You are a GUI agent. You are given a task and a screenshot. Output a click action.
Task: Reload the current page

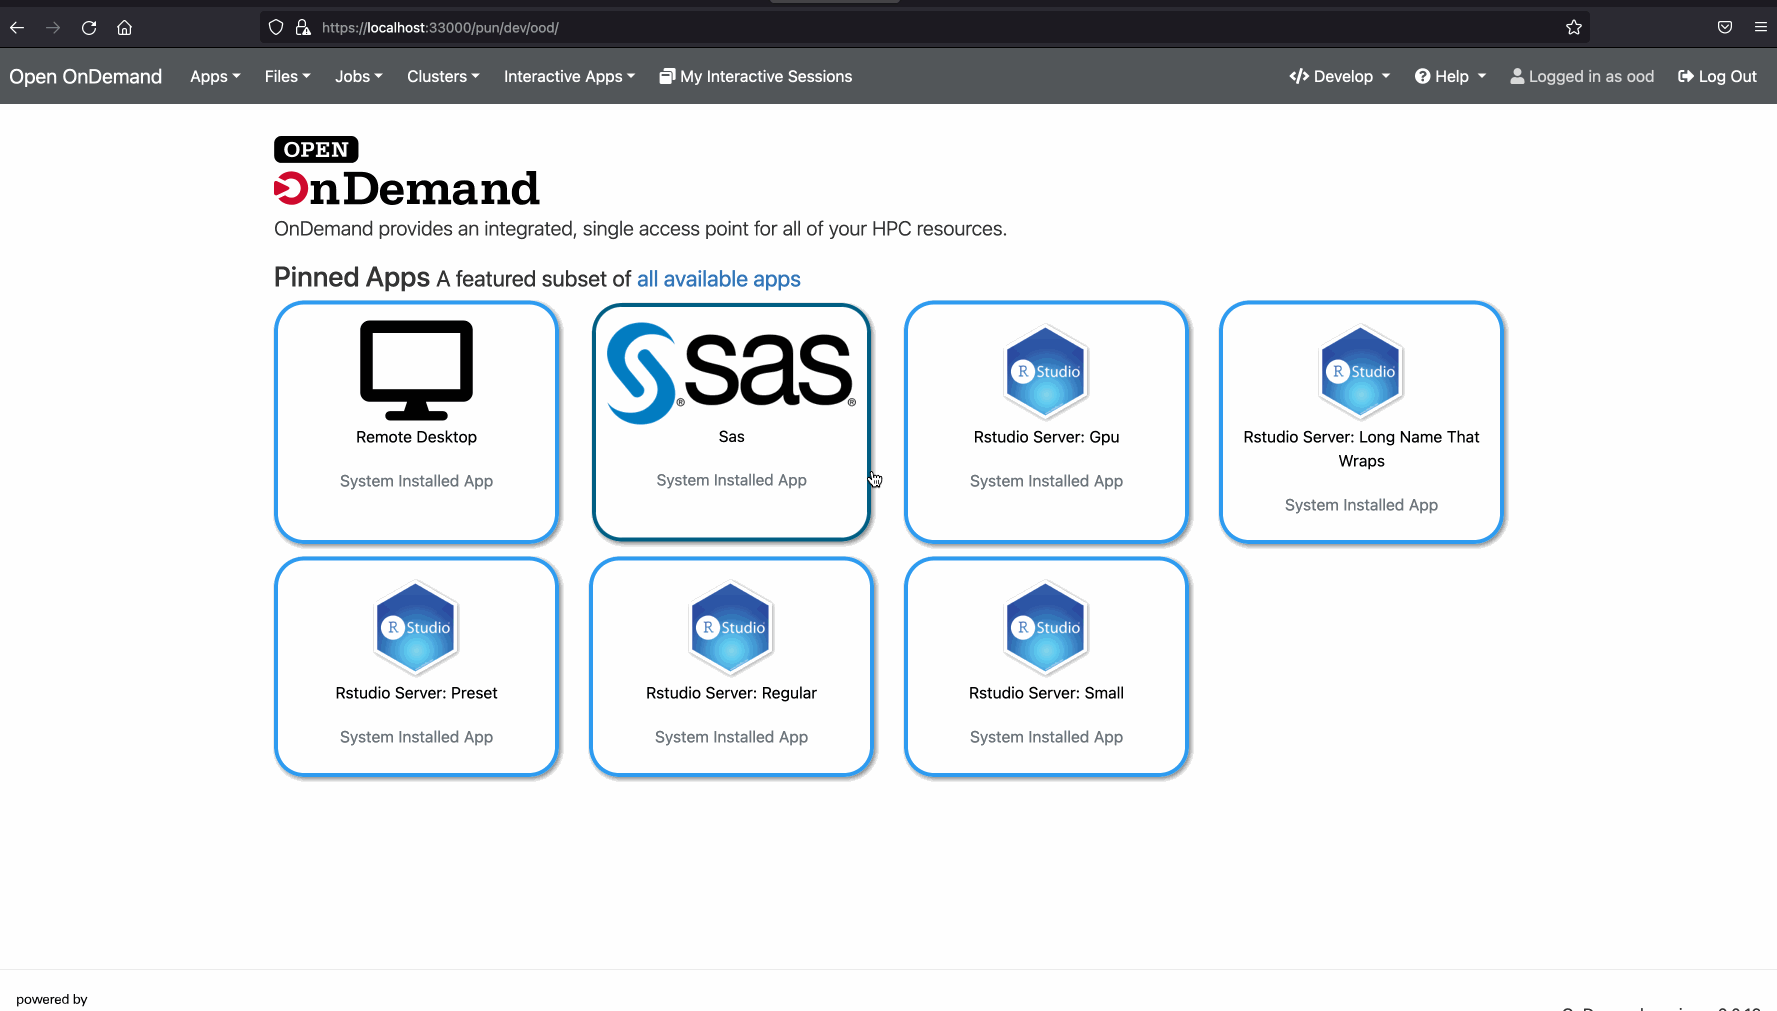tap(89, 27)
